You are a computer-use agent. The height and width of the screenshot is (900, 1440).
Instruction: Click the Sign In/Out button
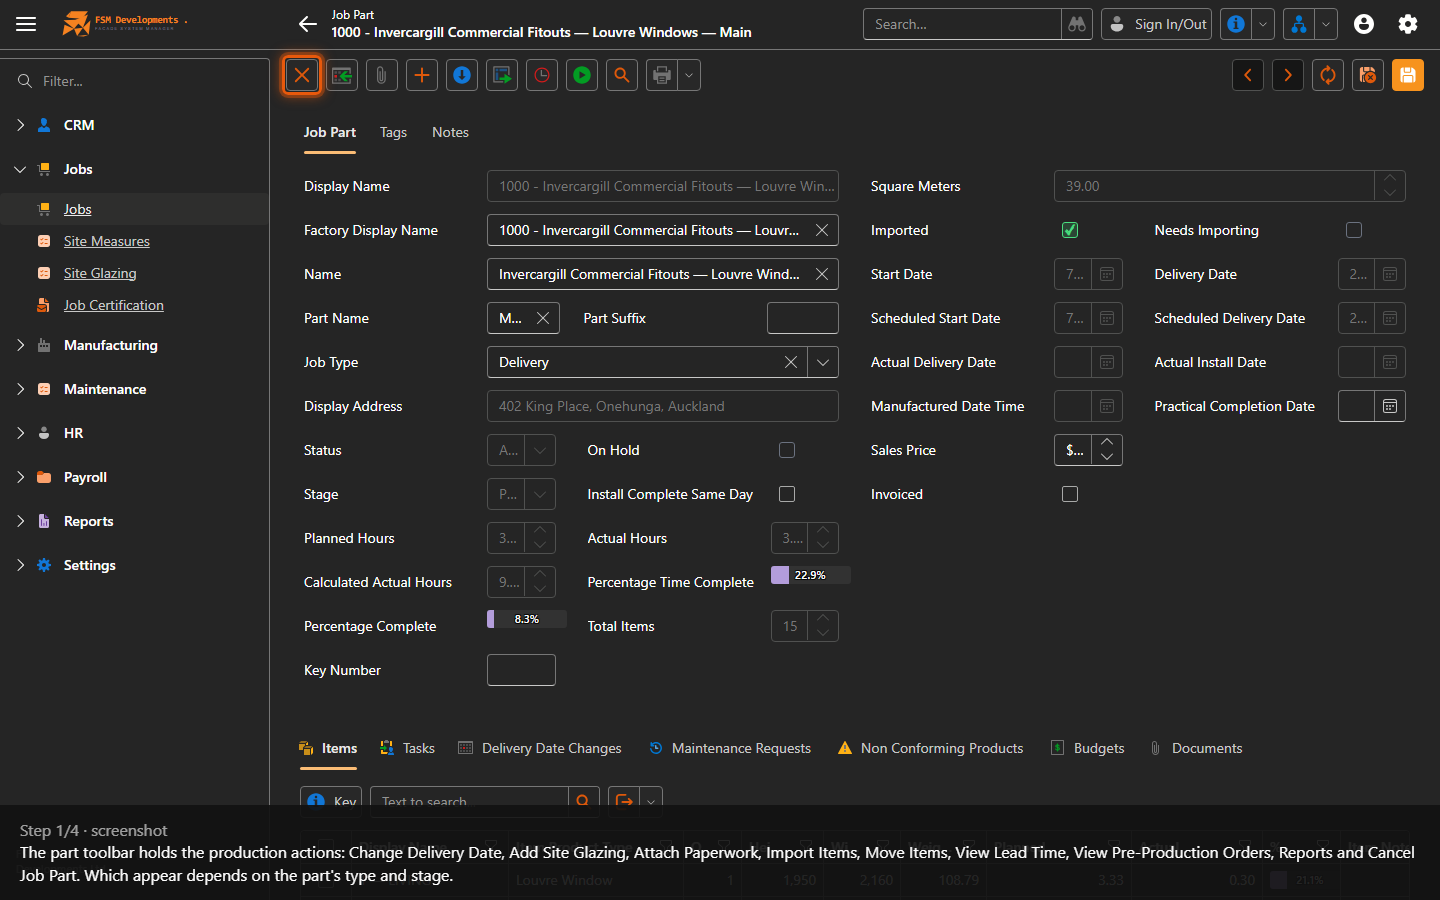(x=1157, y=24)
